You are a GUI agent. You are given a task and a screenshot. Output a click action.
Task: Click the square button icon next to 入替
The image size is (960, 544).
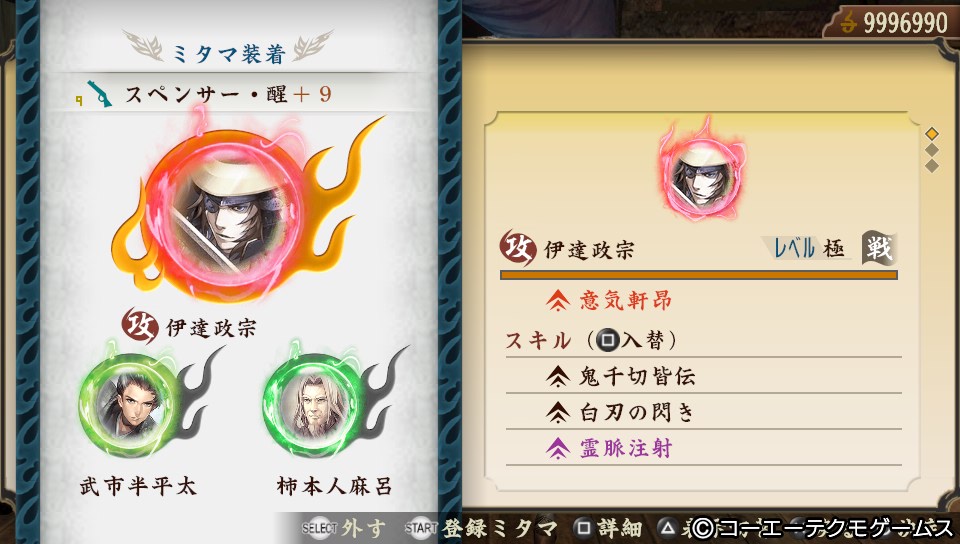607,340
